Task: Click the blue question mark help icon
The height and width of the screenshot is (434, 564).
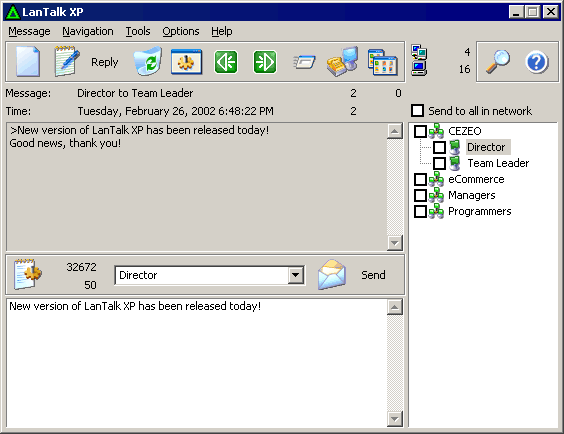Action: [536, 62]
